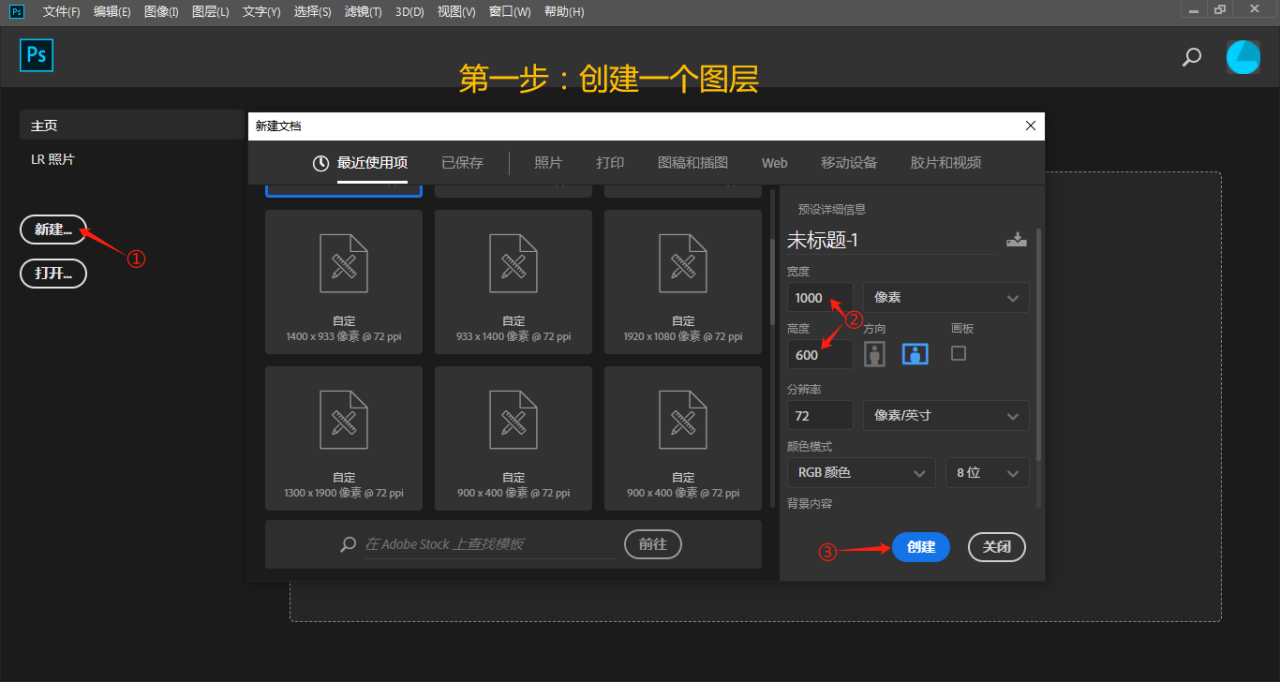The height and width of the screenshot is (682, 1280).
Task: Click the 关闭 button in dialog
Action: coord(997,547)
